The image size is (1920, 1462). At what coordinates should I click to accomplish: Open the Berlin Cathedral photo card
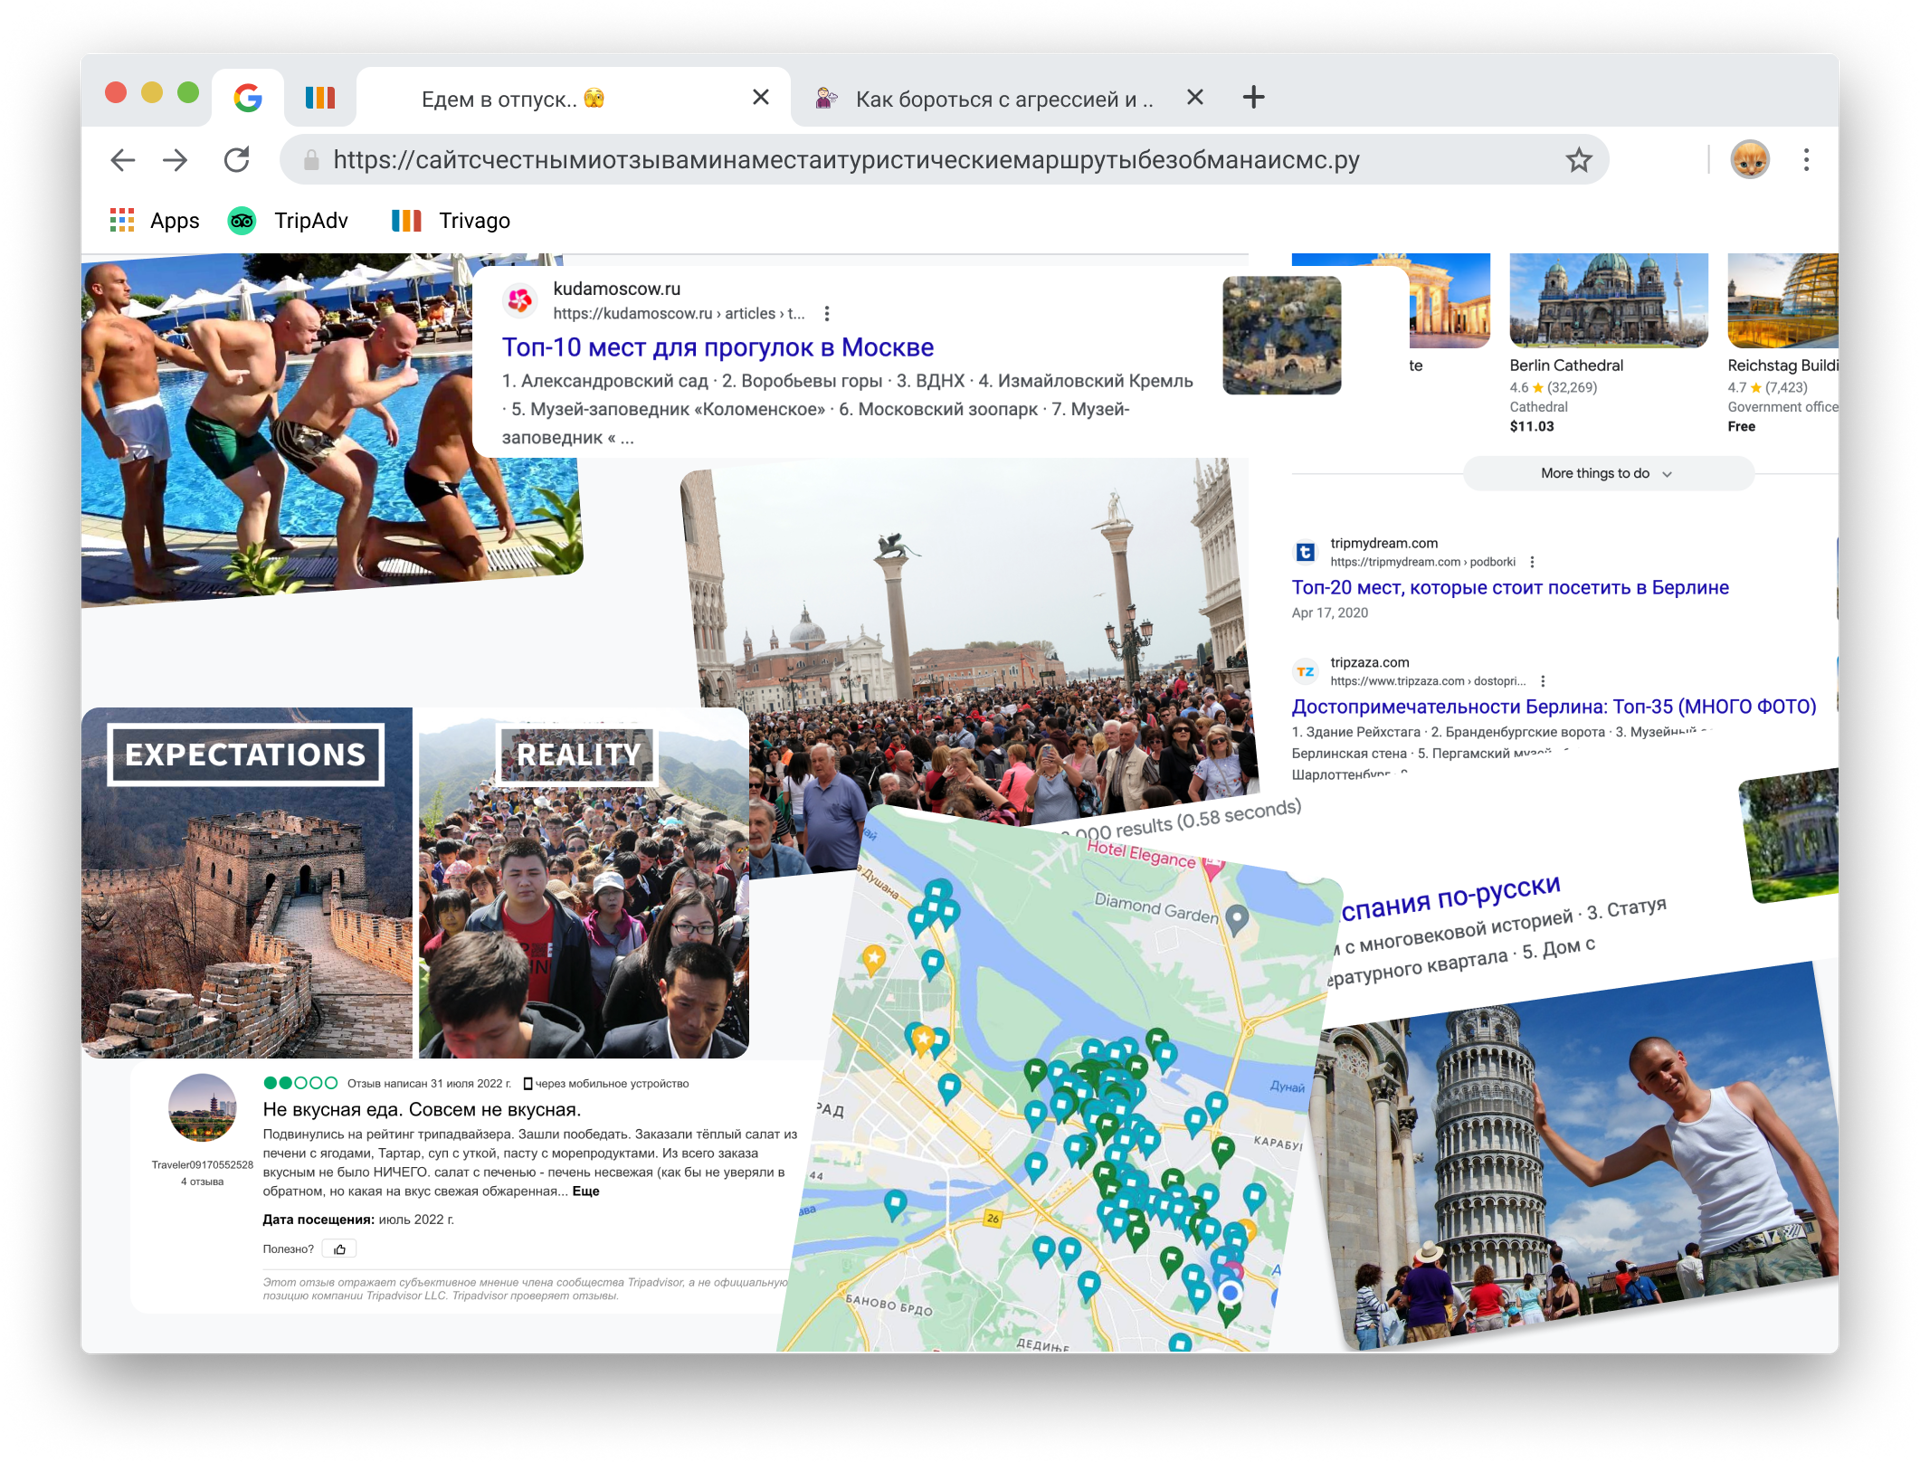(x=1608, y=300)
